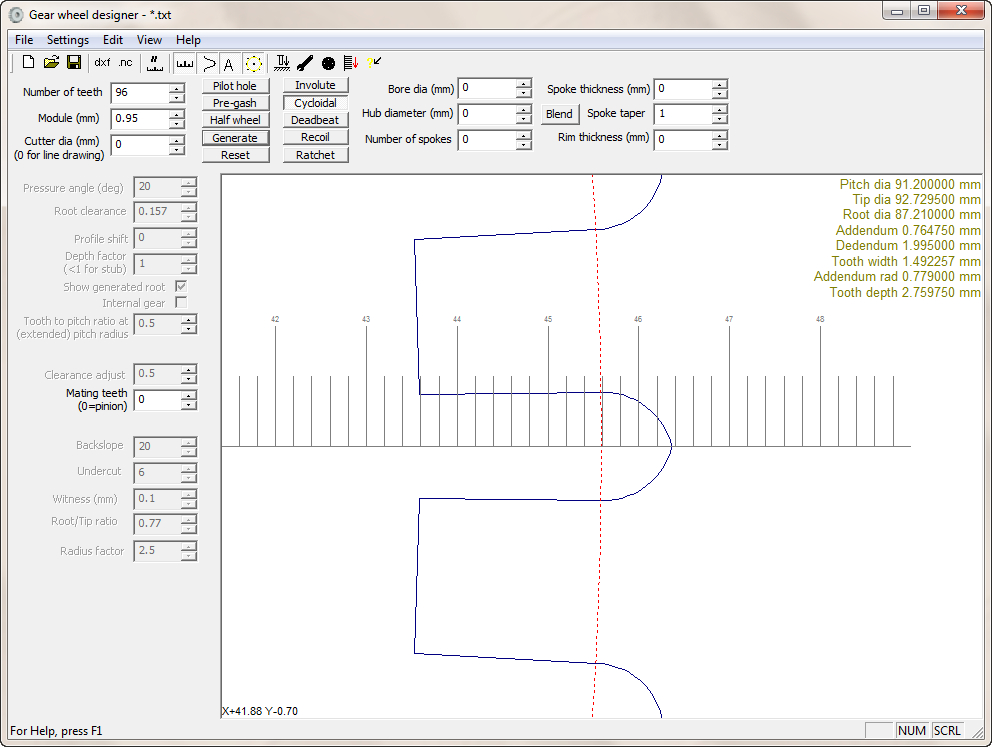
Task: Decrease Module value with down arrow
Action: point(177,124)
